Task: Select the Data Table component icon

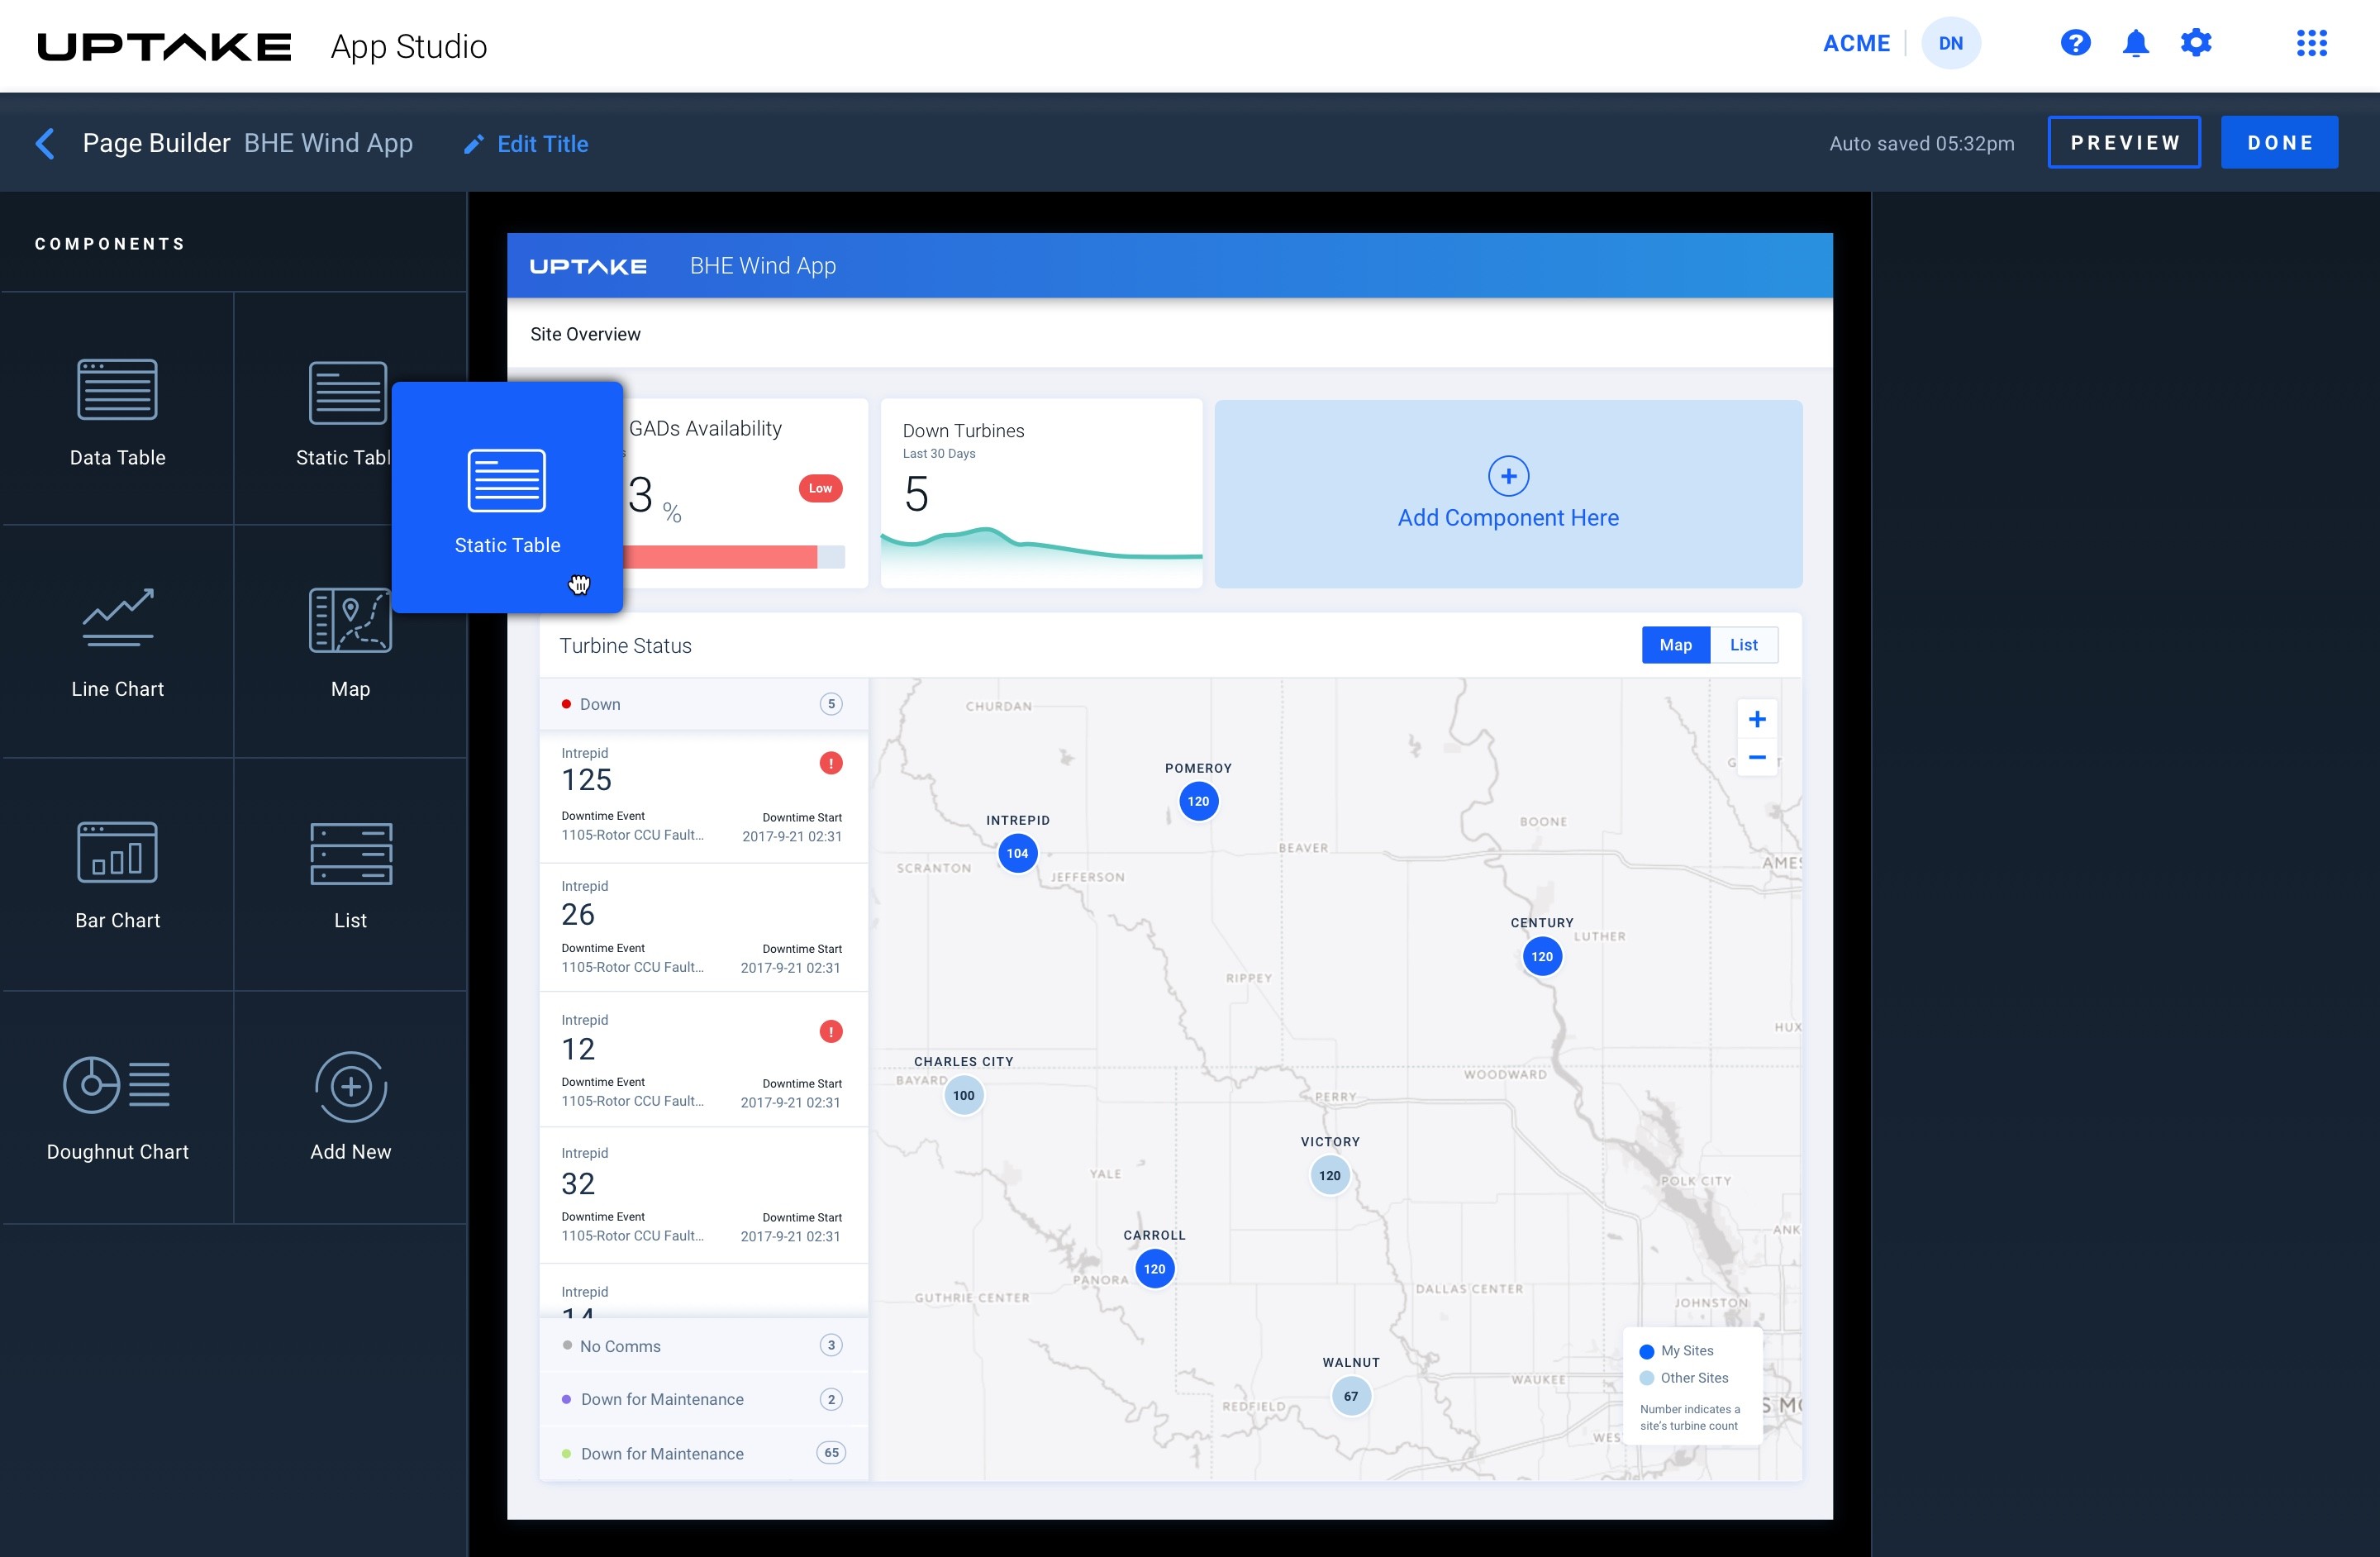Action: (x=117, y=390)
